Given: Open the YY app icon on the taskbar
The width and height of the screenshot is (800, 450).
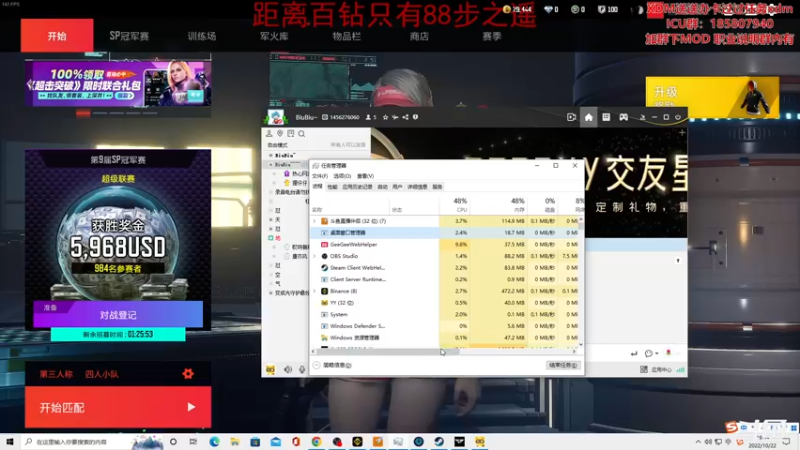Looking at the screenshot, I should click(x=480, y=442).
